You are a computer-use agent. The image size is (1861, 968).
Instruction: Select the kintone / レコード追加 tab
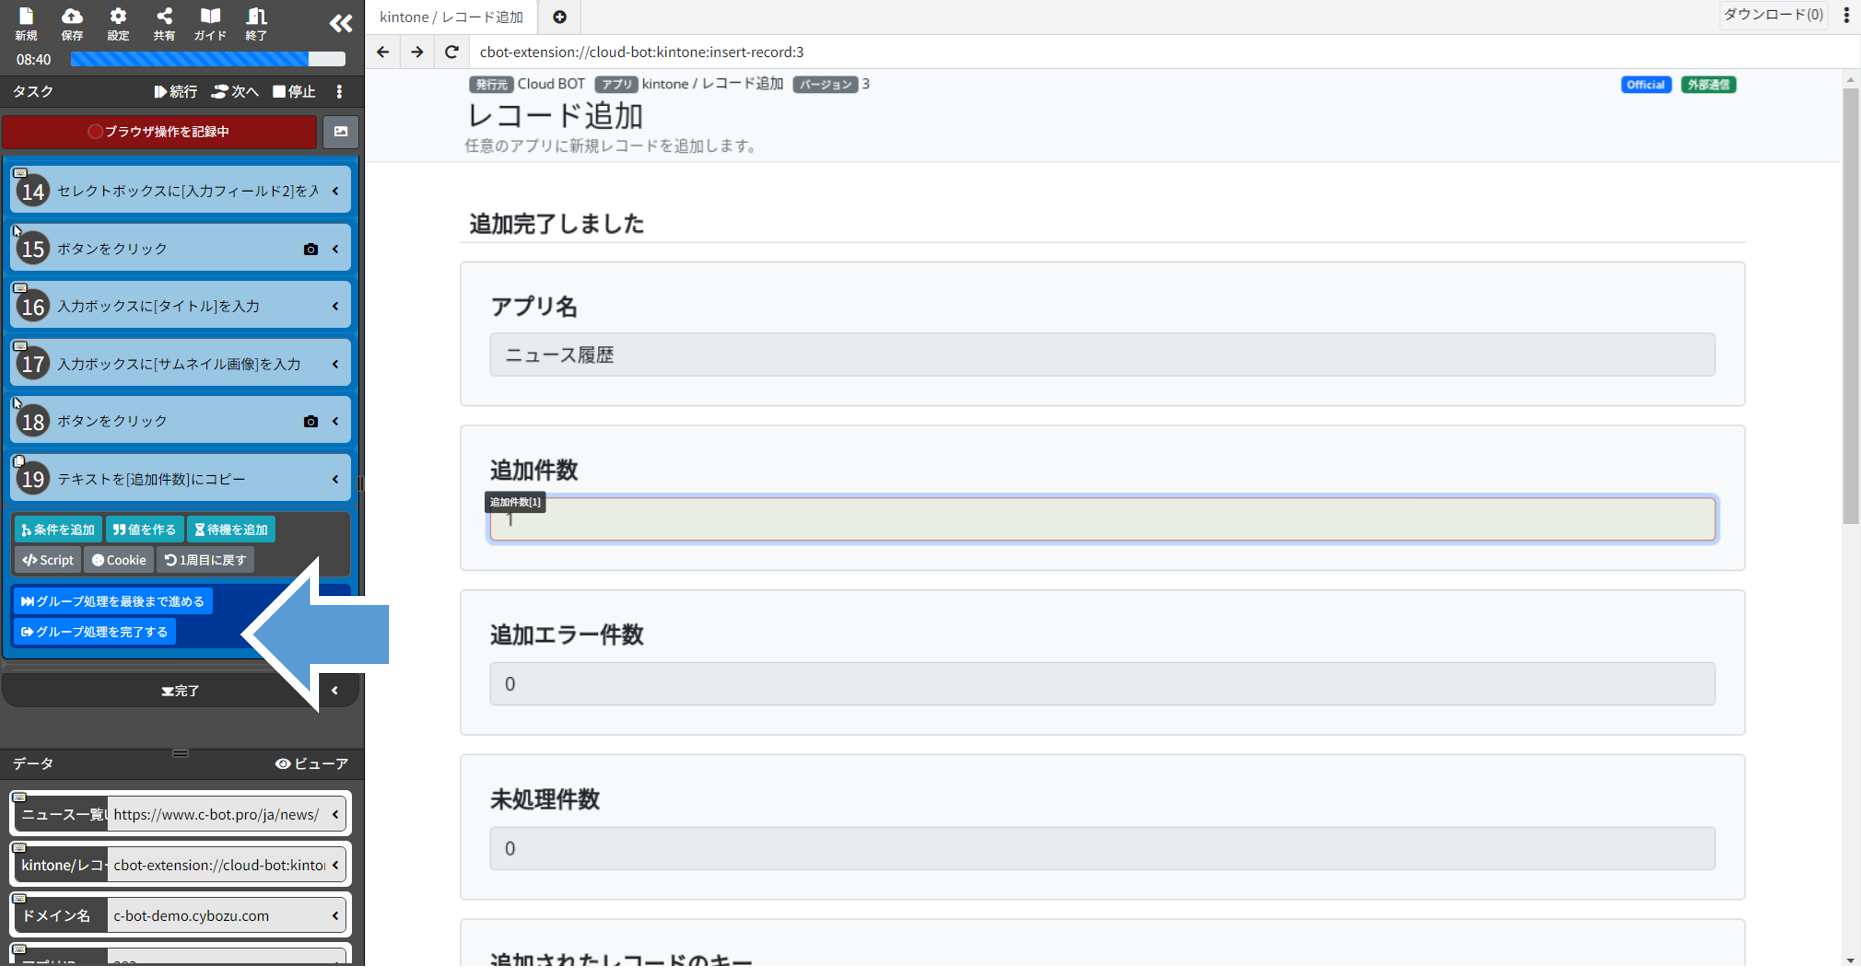(x=452, y=17)
